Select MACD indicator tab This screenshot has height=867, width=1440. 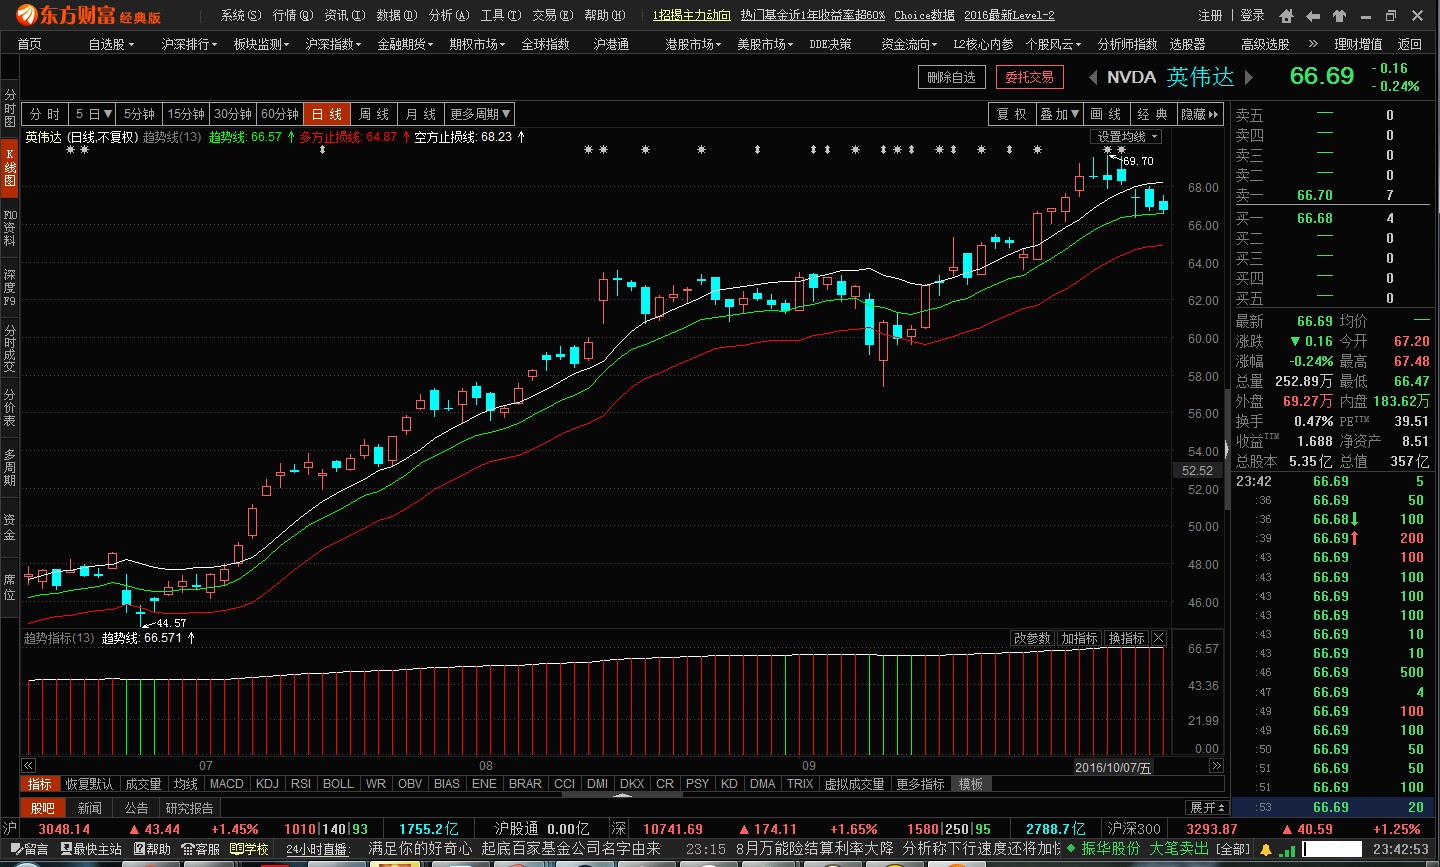pos(227,784)
